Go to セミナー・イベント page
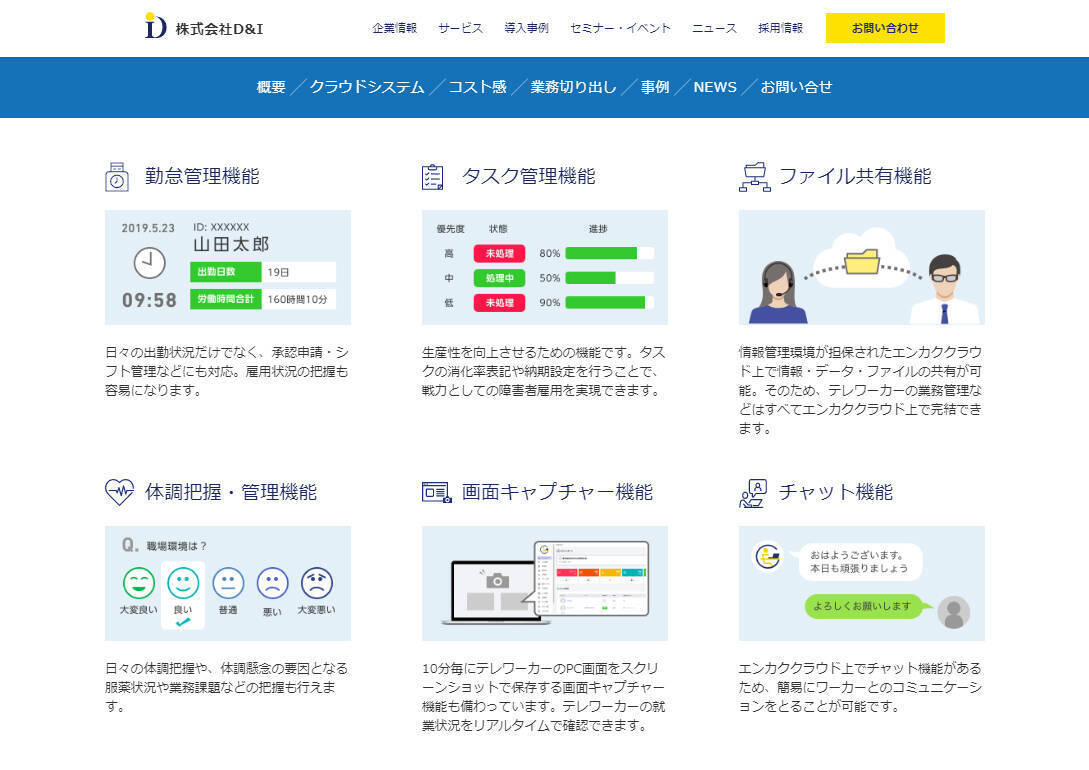The height and width of the screenshot is (770, 1089). [620, 28]
